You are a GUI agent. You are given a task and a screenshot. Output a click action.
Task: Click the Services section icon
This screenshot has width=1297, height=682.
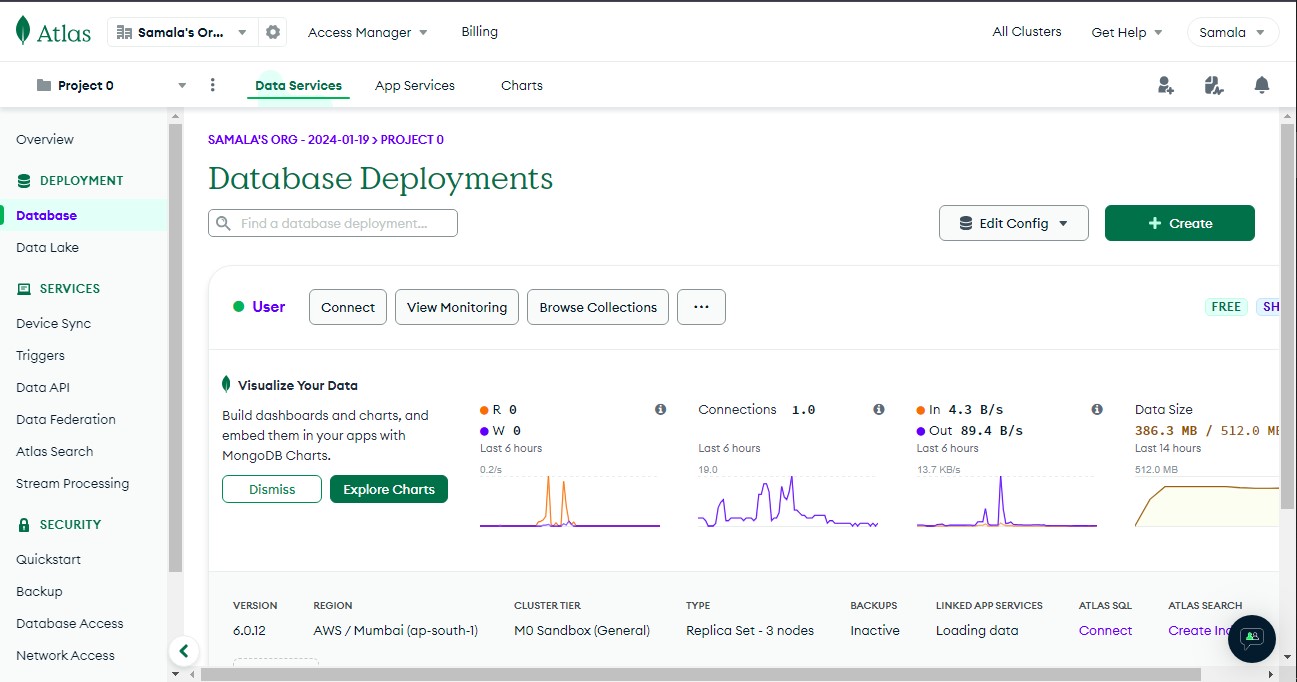pos(24,289)
